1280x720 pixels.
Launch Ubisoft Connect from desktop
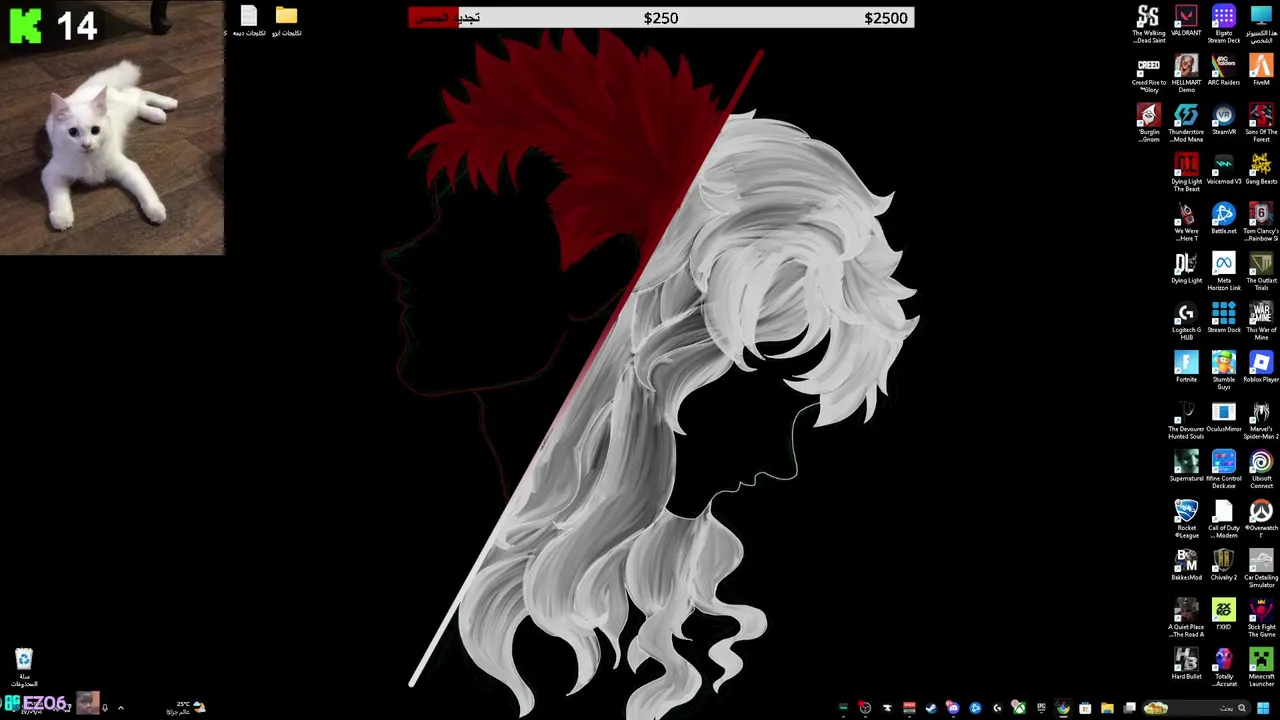tap(1261, 469)
